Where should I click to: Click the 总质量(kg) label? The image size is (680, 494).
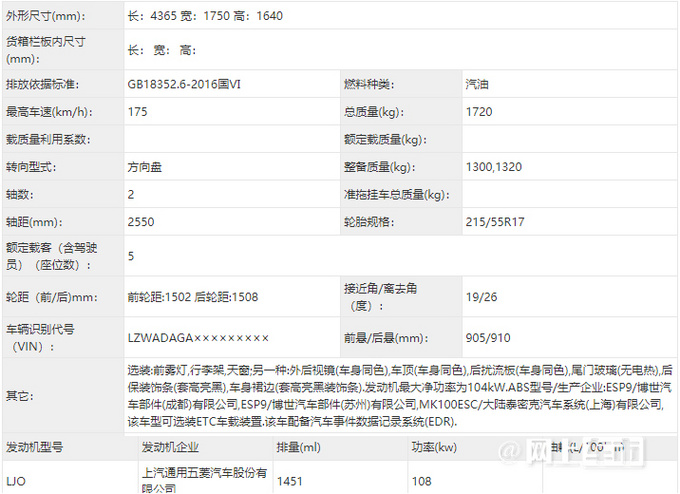click(x=374, y=112)
